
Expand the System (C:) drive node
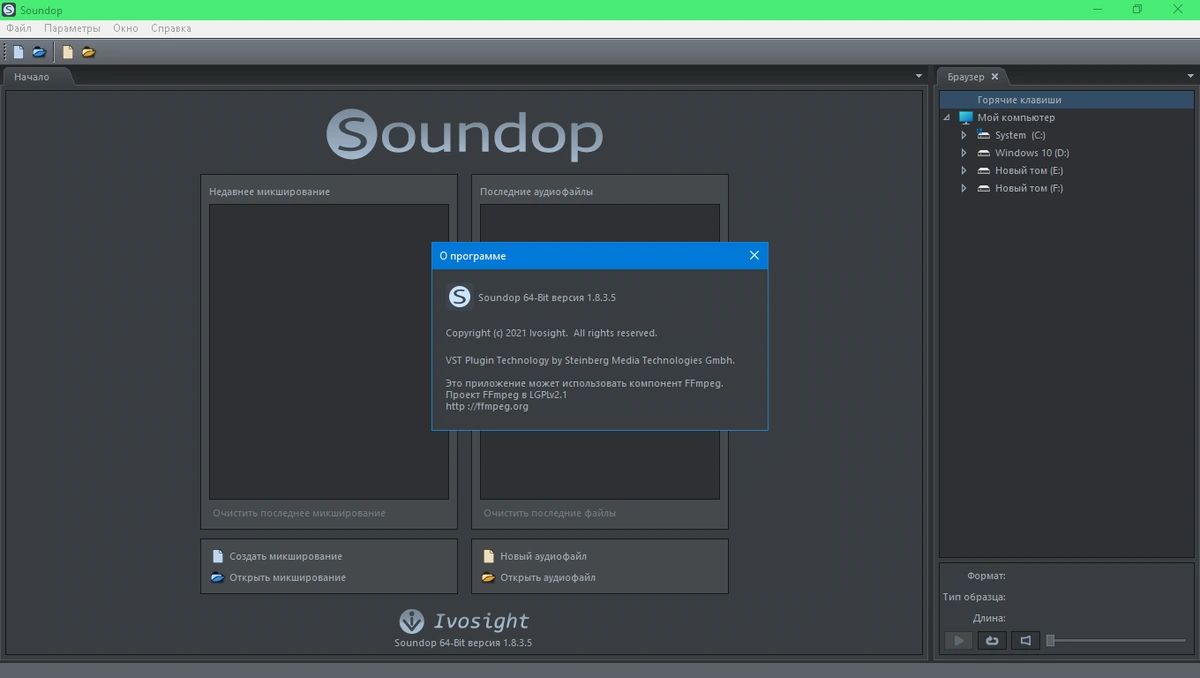(964, 135)
